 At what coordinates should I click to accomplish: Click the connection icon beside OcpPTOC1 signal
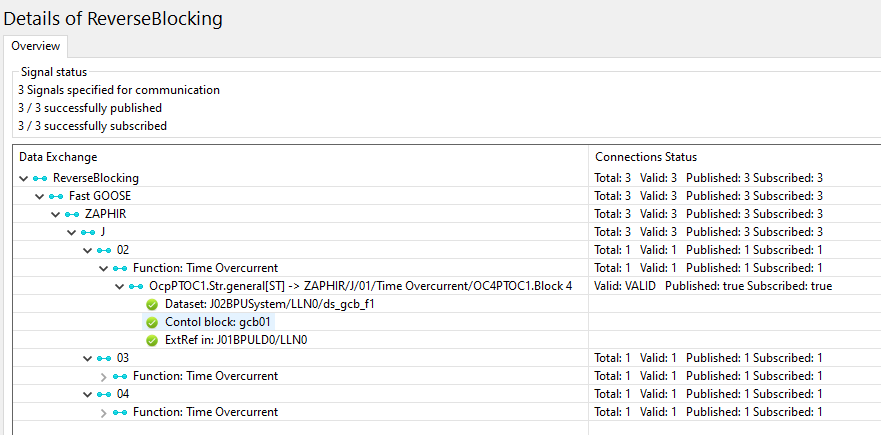click(x=136, y=286)
